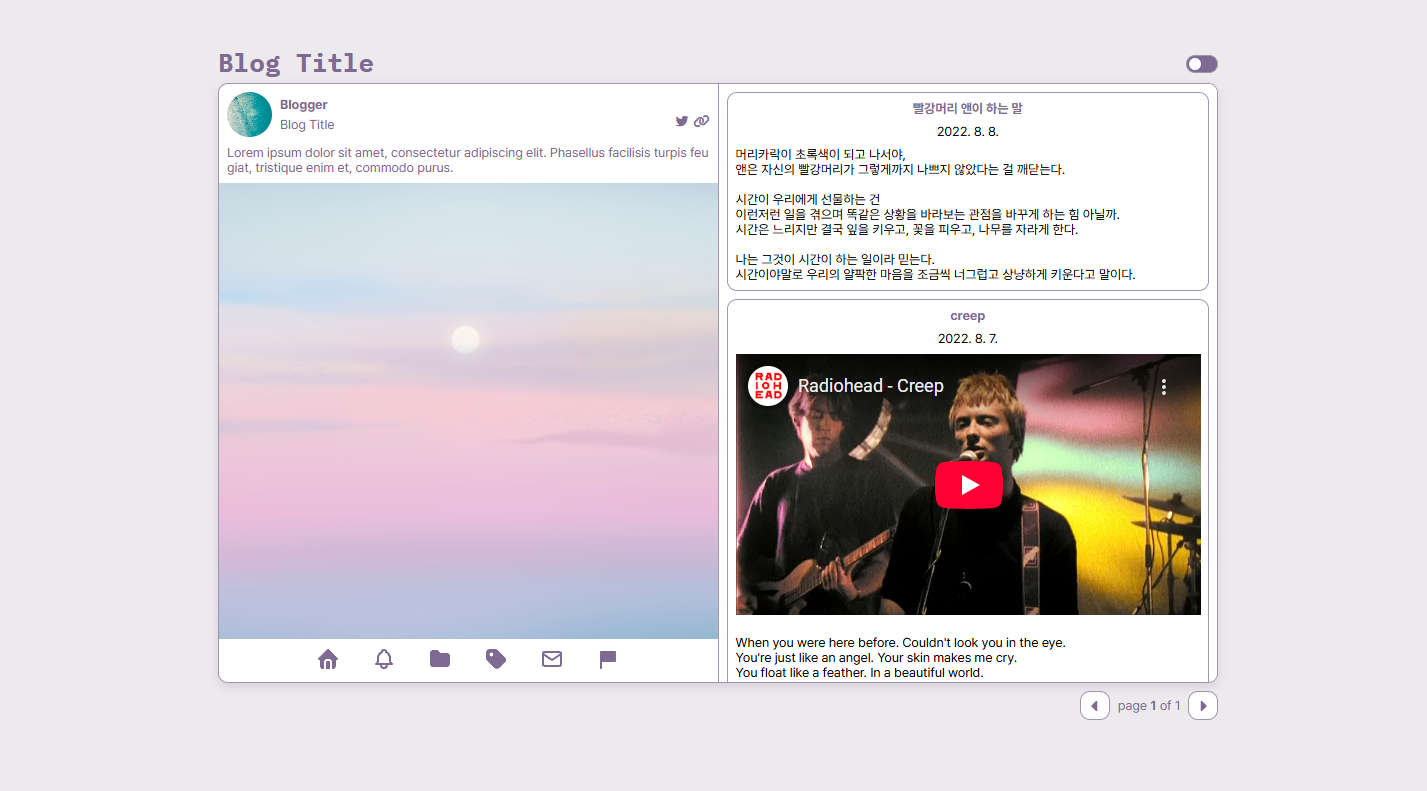The height and width of the screenshot is (791, 1427).
Task: Open the "creep" post title
Action: tap(968, 316)
